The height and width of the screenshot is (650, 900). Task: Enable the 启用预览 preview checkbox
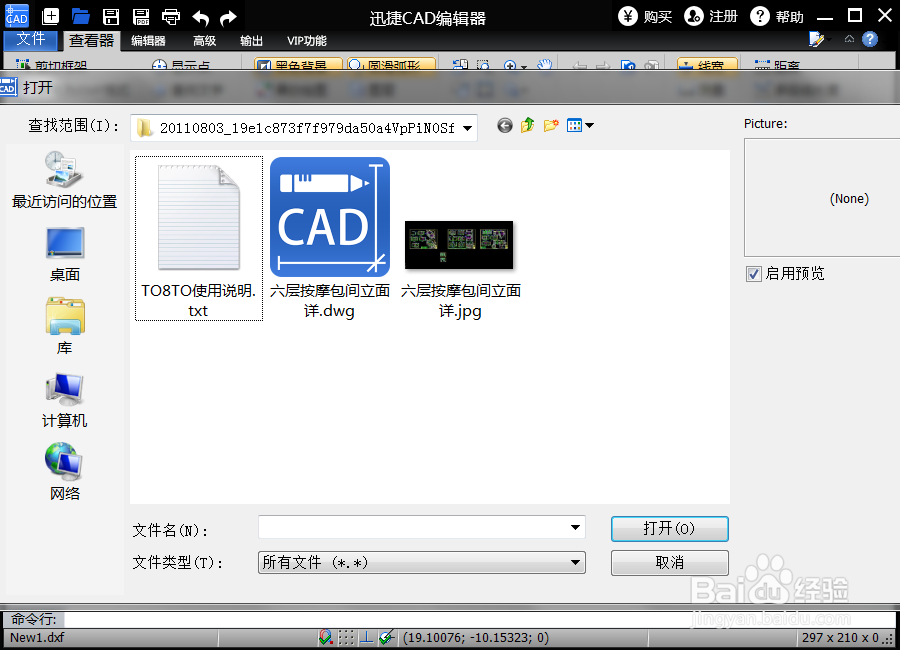coord(753,273)
